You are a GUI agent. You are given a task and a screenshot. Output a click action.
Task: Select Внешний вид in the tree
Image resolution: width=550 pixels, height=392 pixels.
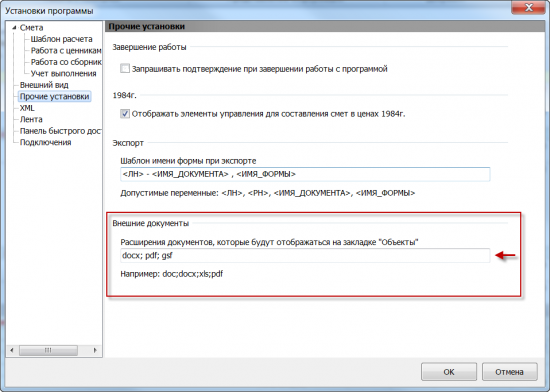[44, 85]
